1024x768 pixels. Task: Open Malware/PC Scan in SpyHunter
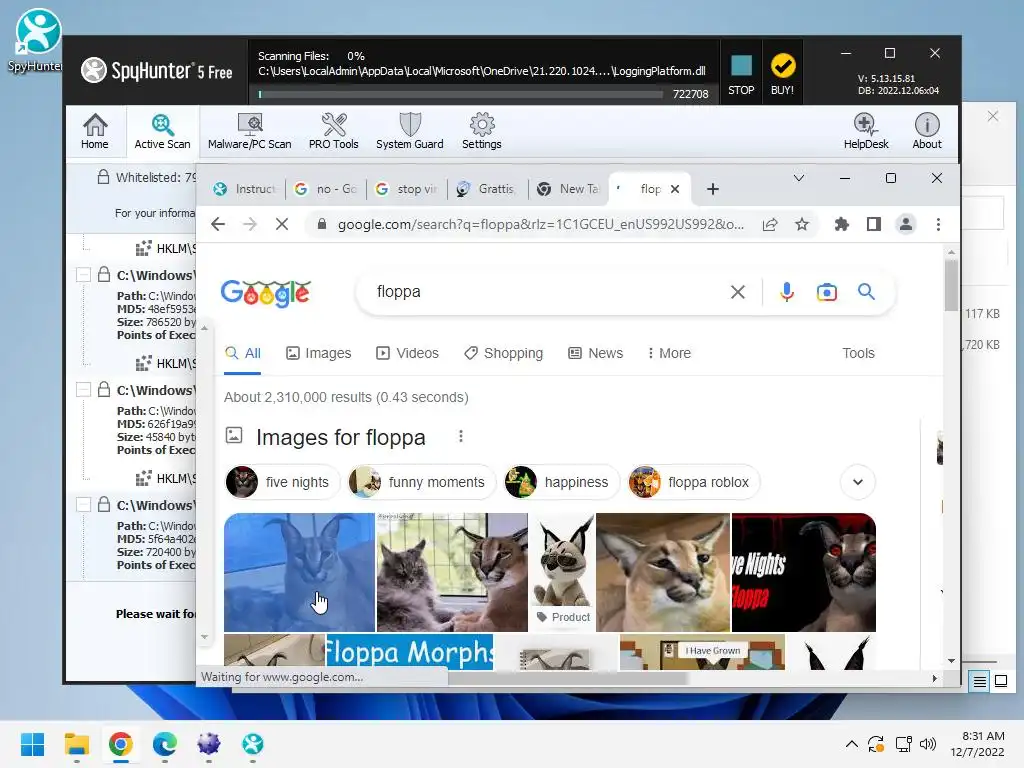pyautogui.click(x=249, y=131)
